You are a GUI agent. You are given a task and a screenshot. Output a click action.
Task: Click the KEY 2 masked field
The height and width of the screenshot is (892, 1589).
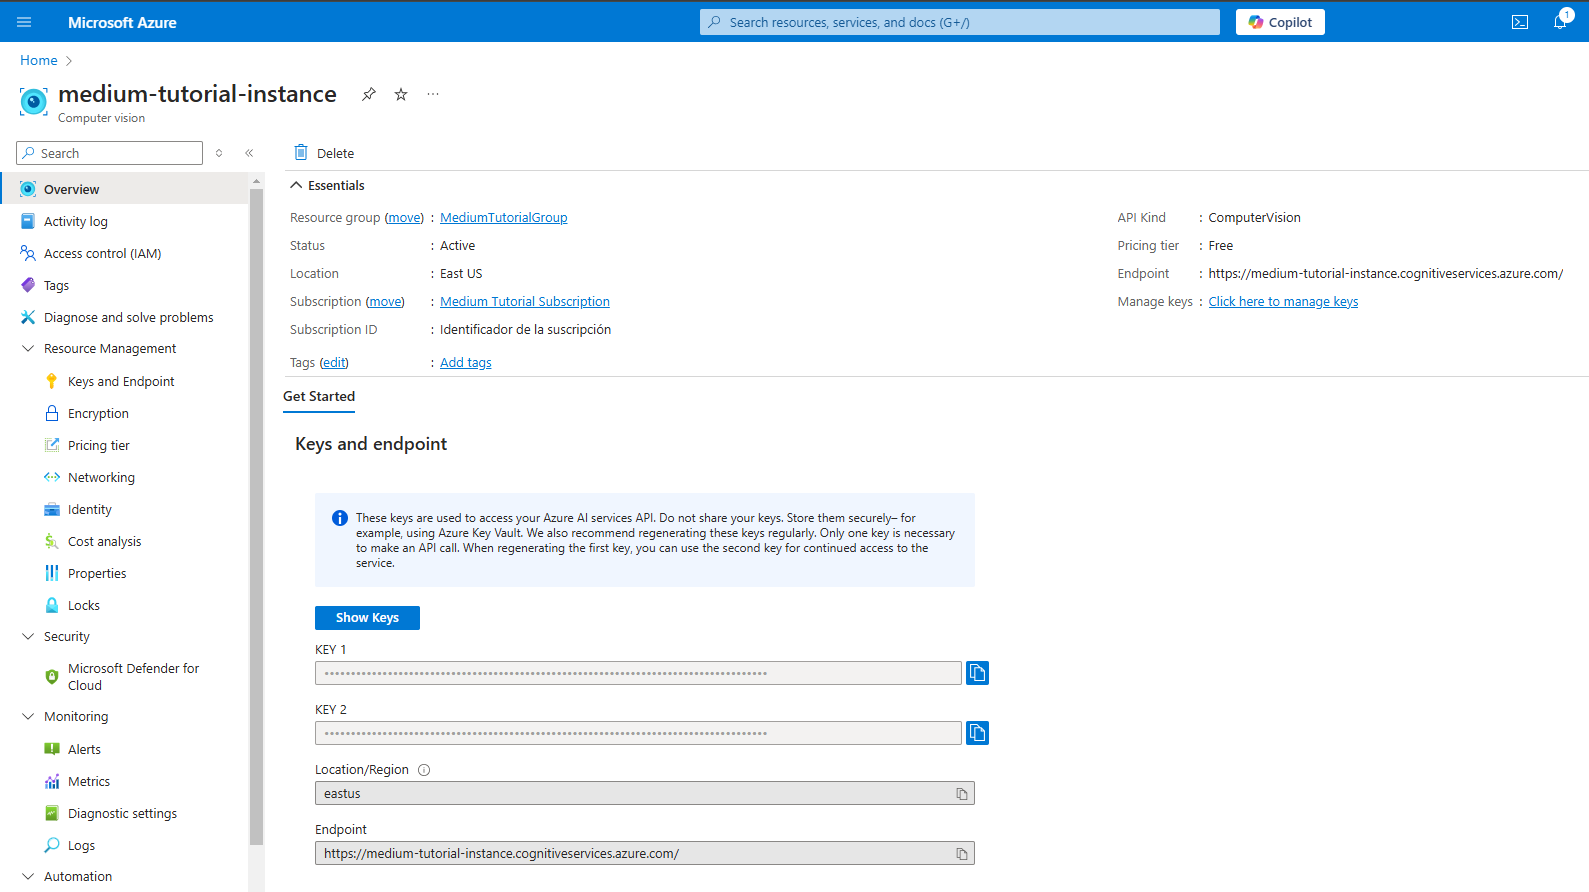point(638,733)
